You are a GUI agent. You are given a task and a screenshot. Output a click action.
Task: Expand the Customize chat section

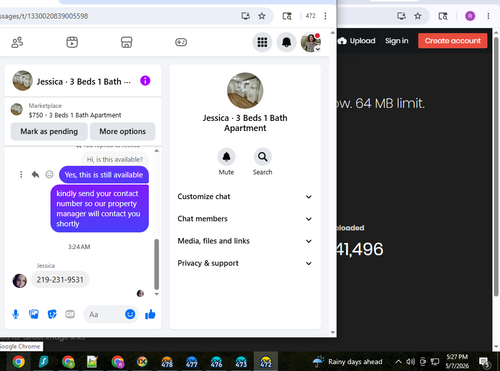[x=245, y=197]
